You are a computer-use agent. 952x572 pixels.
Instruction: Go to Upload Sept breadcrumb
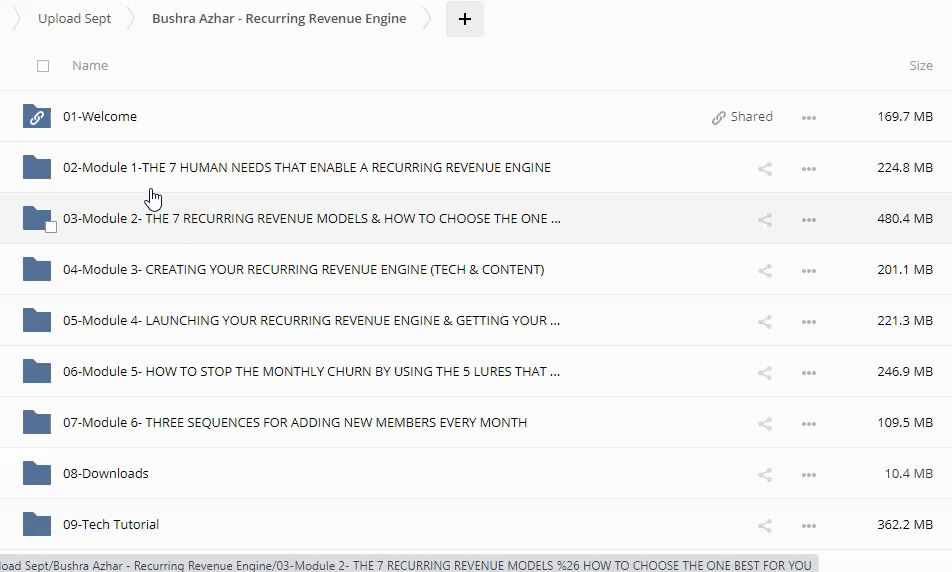[x=75, y=19]
